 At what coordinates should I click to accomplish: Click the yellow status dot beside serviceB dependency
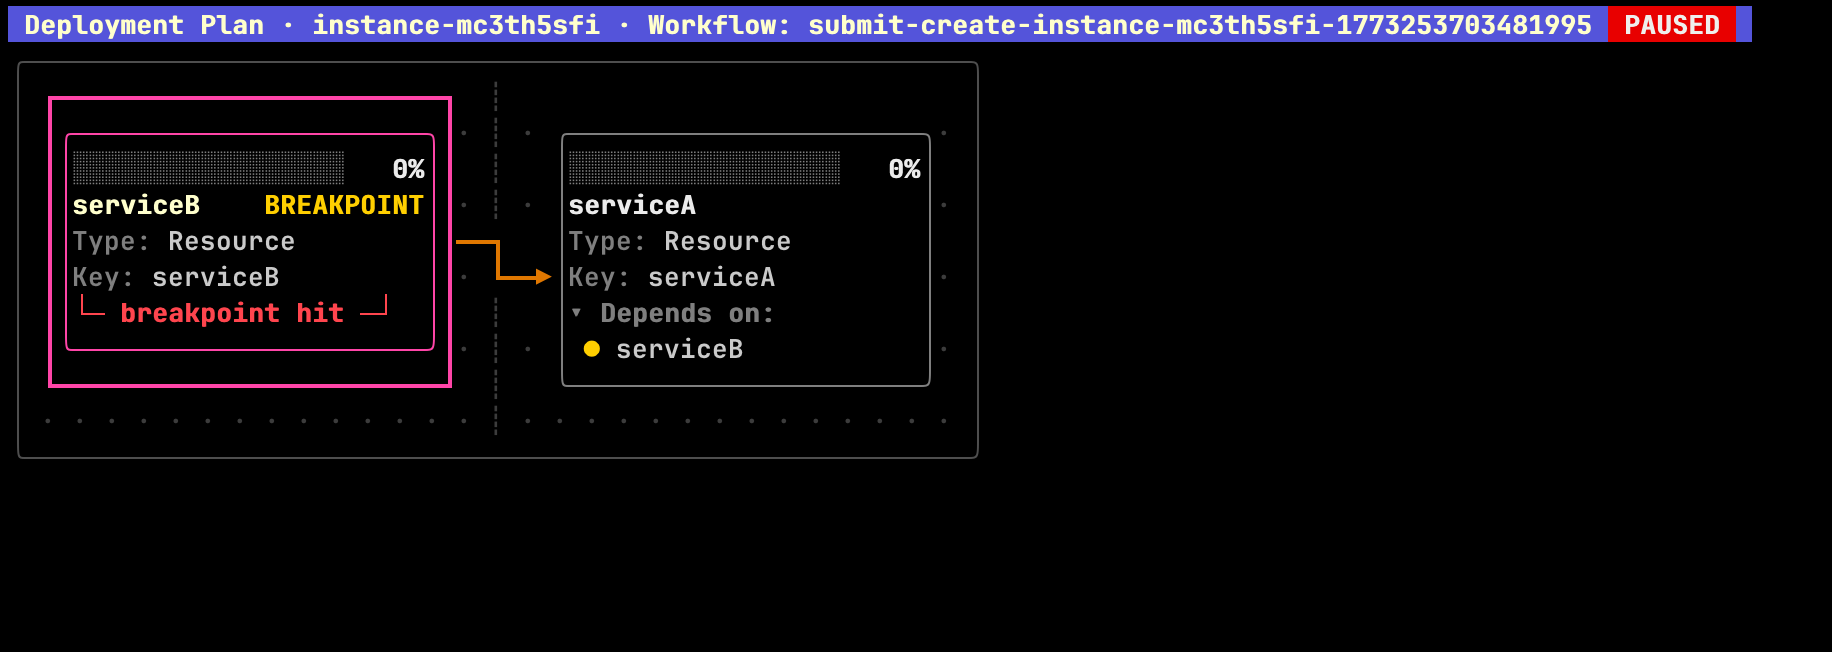[x=592, y=349]
